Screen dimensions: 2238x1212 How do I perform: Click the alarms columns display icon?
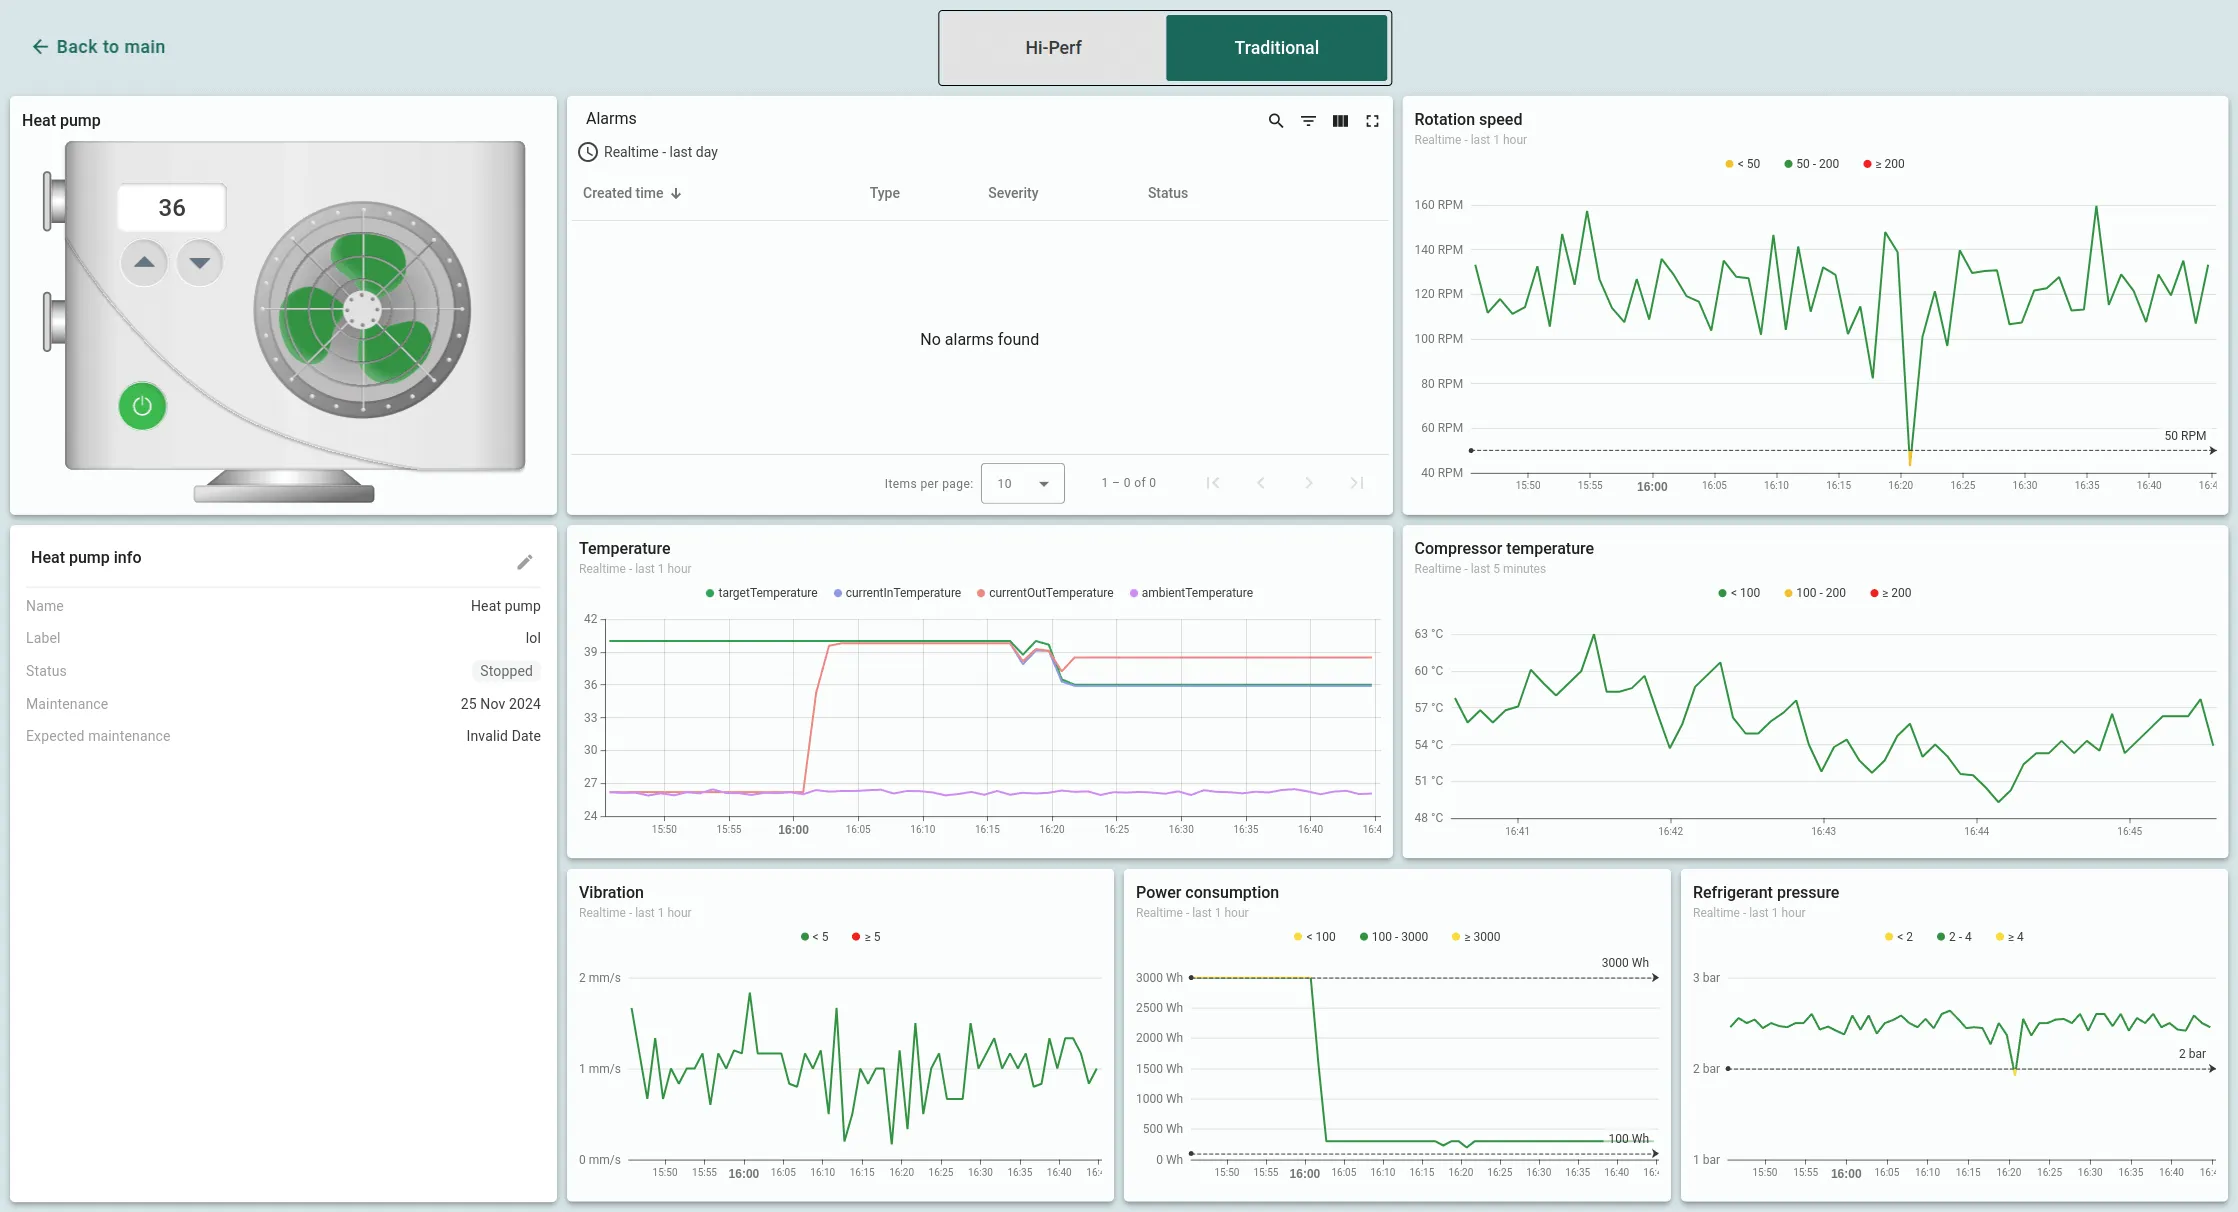tap(1340, 121)
